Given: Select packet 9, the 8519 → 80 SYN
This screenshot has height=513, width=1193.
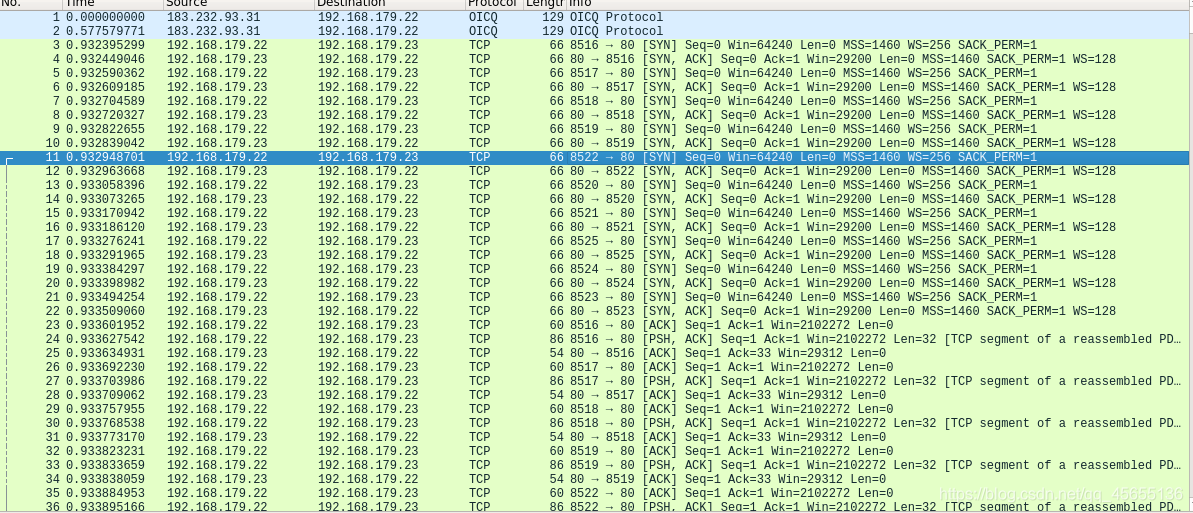Looking at the screenshot, I should [x=596, y=129].
